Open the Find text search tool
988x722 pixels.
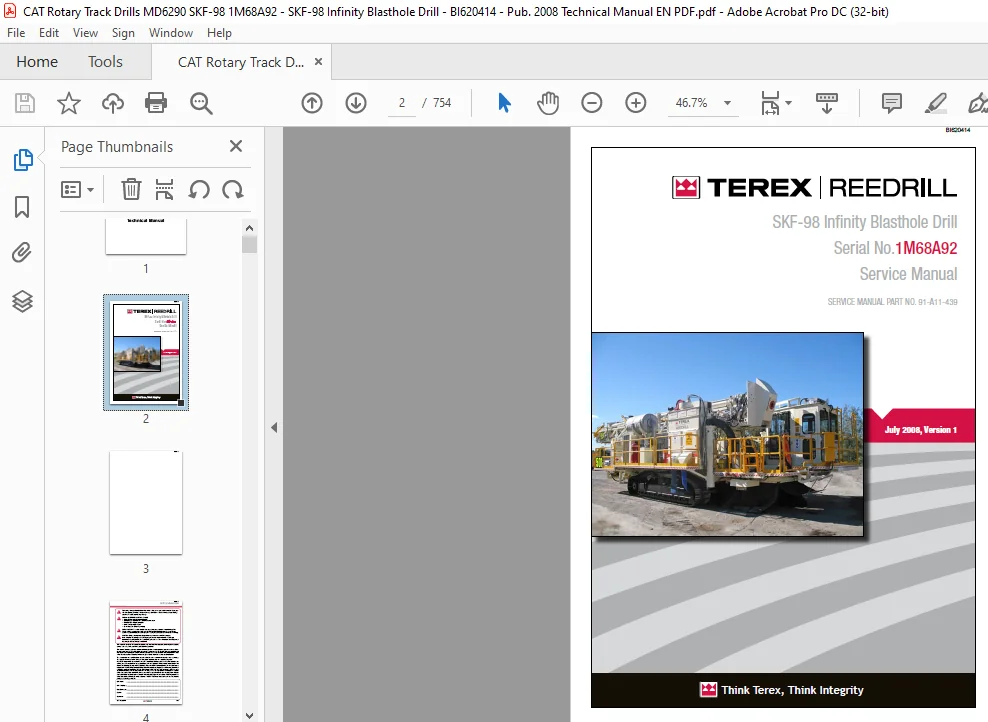(x=201, y=103)
